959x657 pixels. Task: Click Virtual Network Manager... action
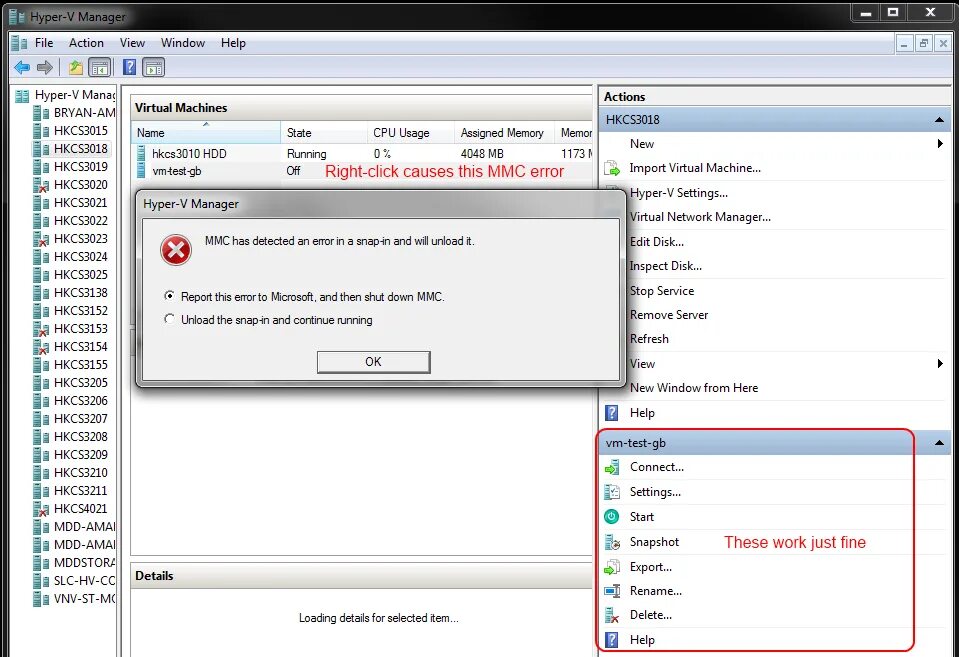[700, 217]
